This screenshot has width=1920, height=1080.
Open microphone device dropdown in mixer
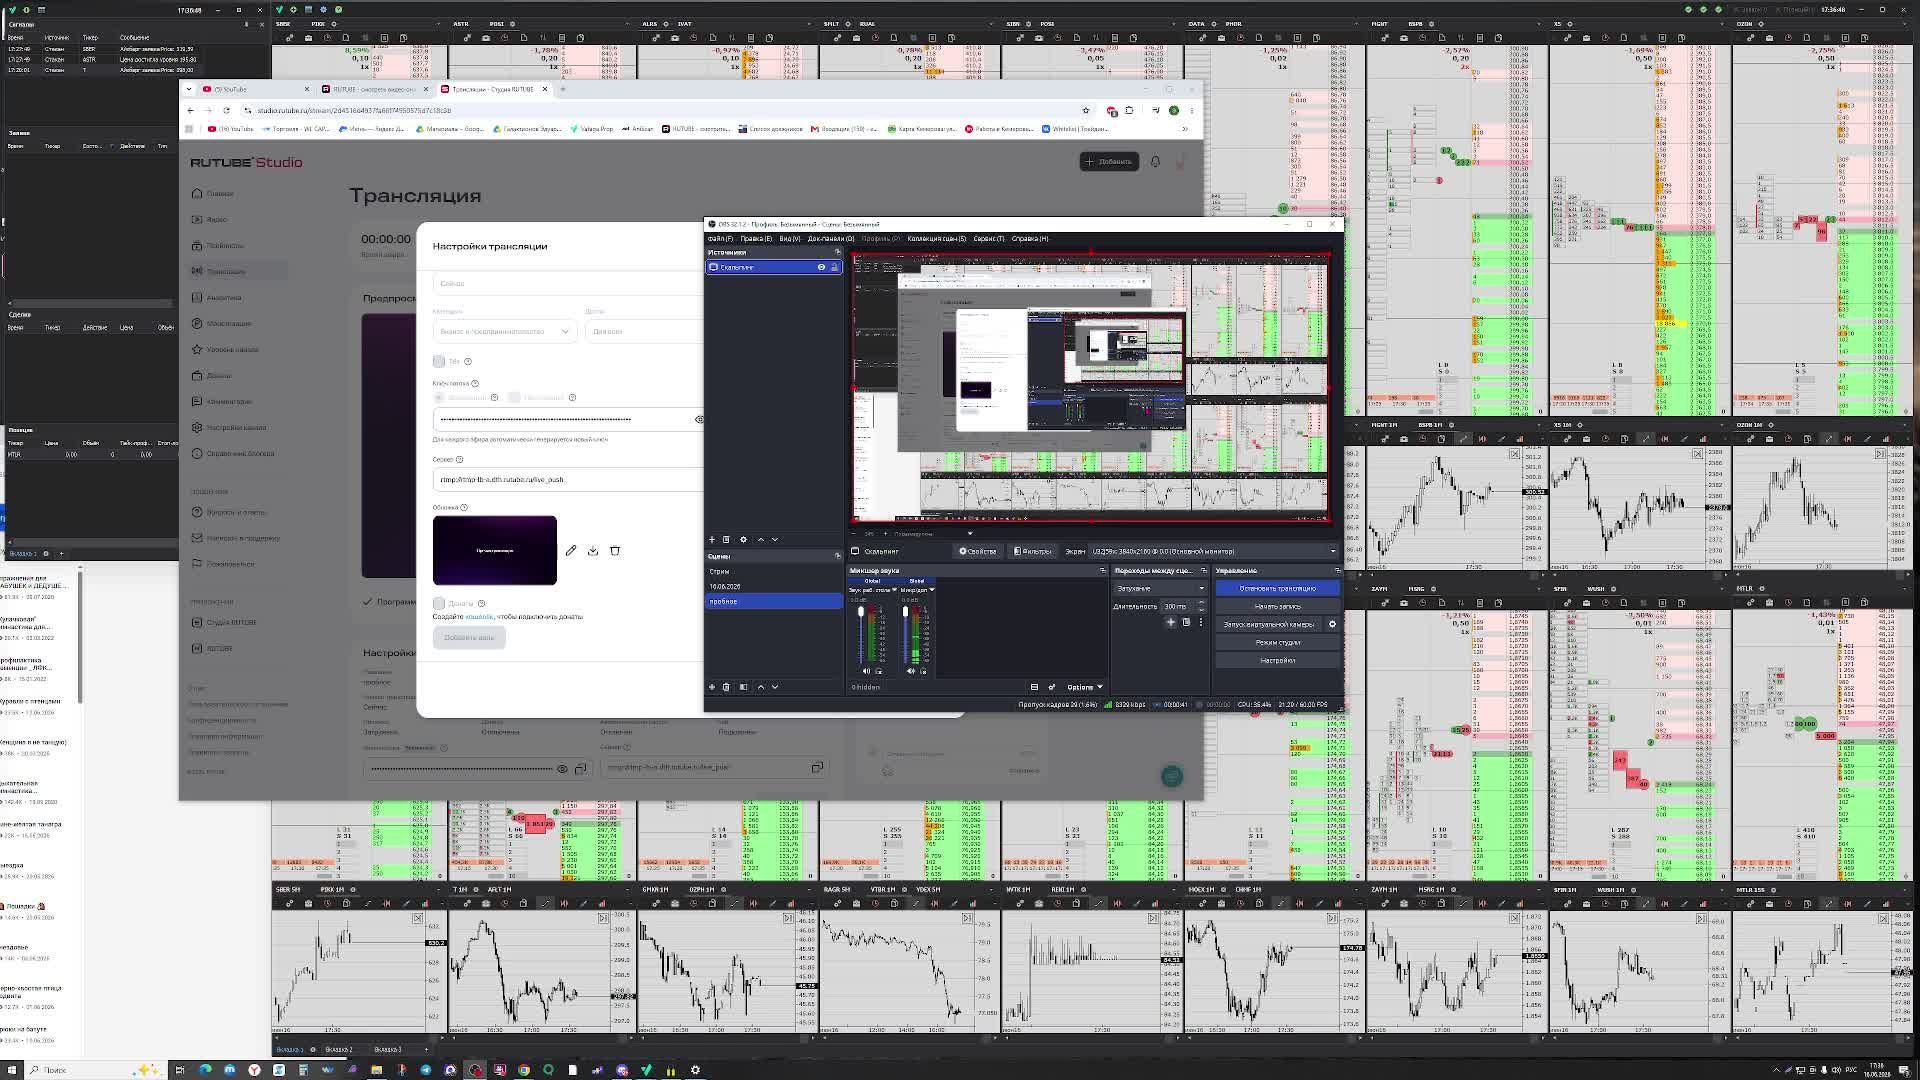pyautogui.click(x=917, y=590)
